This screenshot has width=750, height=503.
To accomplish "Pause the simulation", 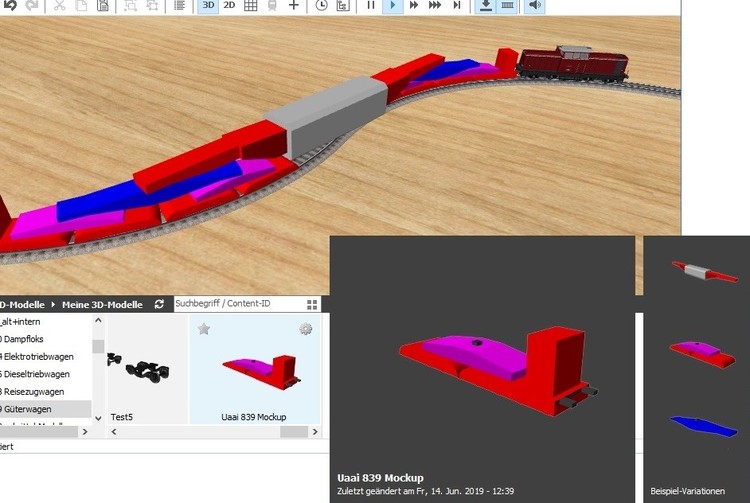I will (371, 6).
